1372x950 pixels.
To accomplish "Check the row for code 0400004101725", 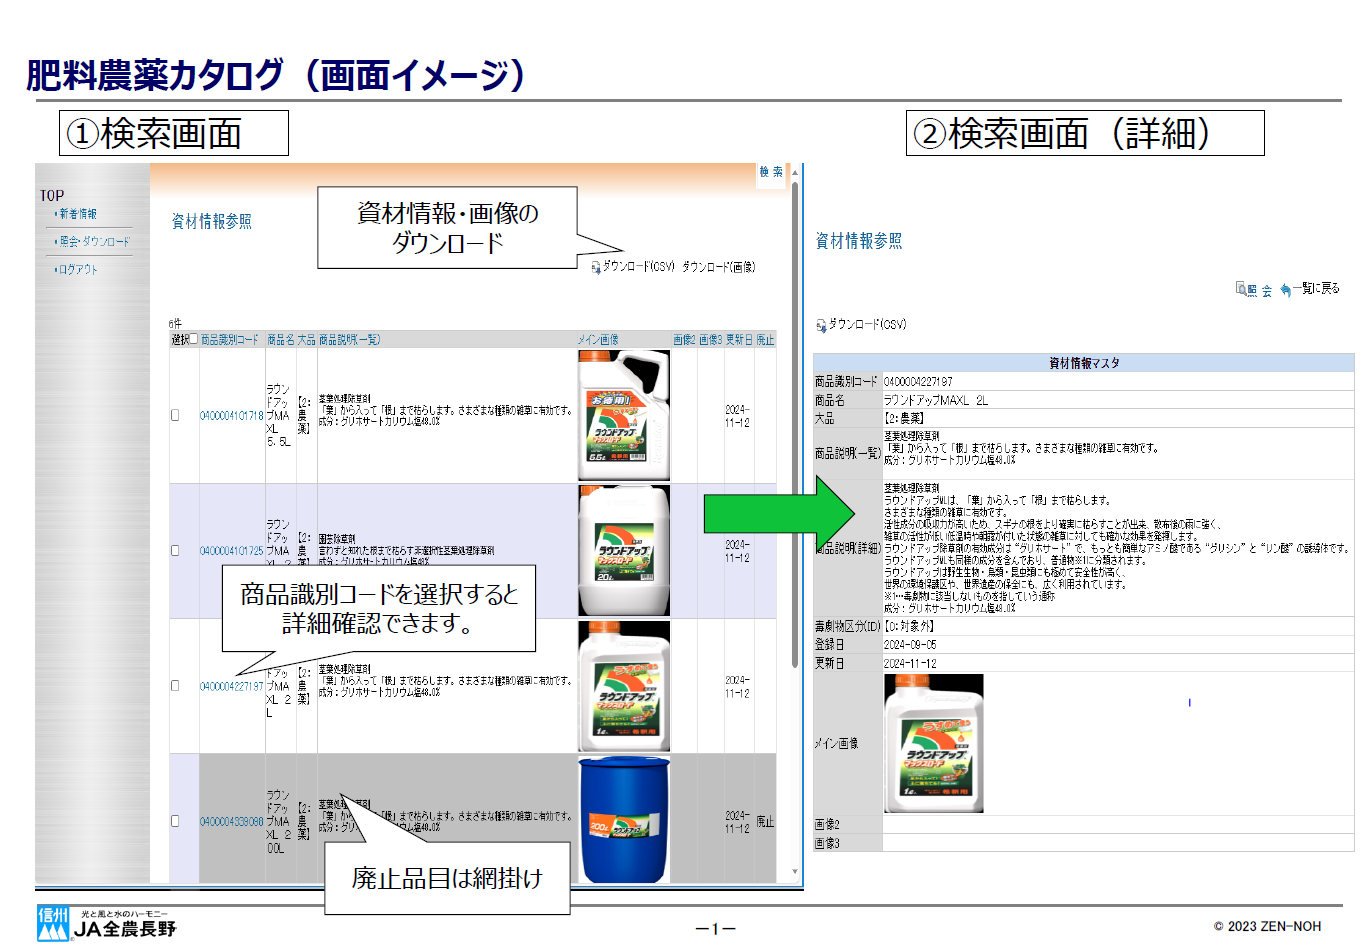I will [x=175, y=550].
